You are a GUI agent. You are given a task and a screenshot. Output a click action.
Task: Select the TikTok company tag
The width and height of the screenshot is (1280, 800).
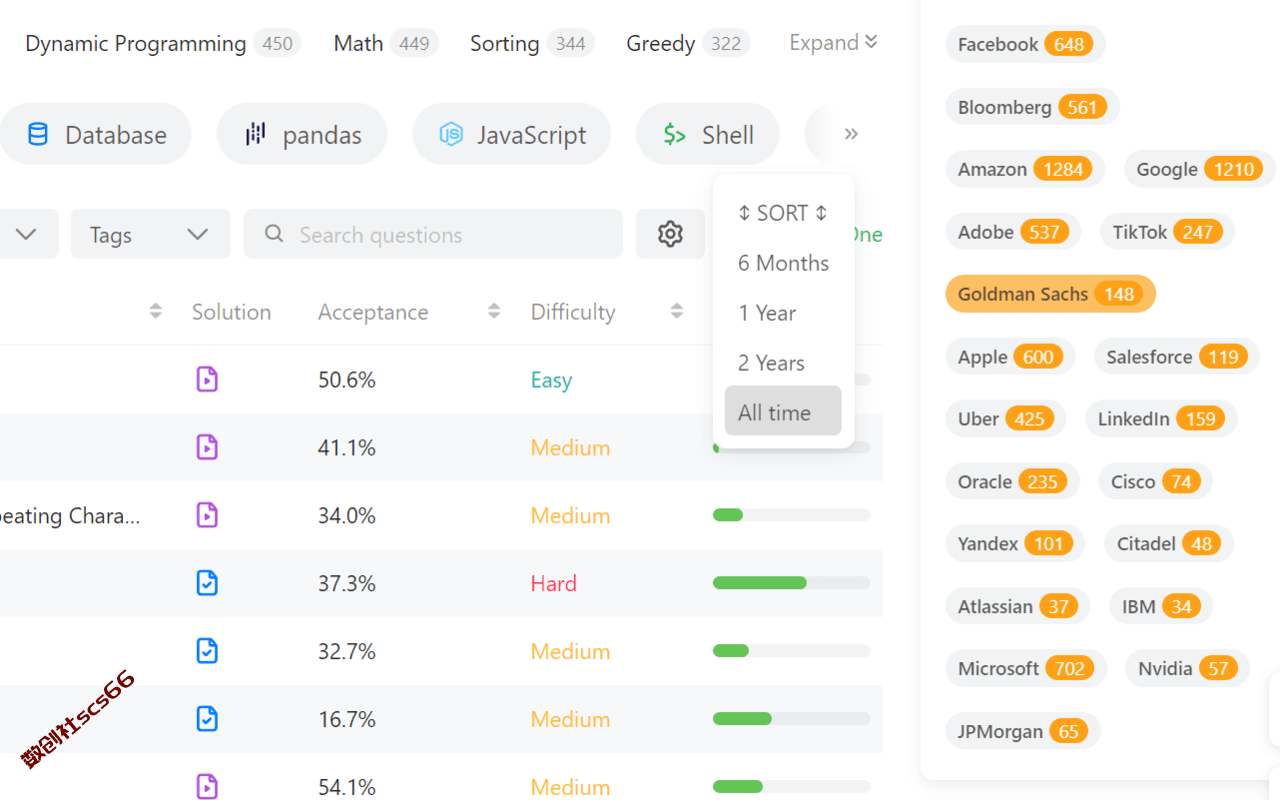pyautogui.click(x=1167, y=232)
